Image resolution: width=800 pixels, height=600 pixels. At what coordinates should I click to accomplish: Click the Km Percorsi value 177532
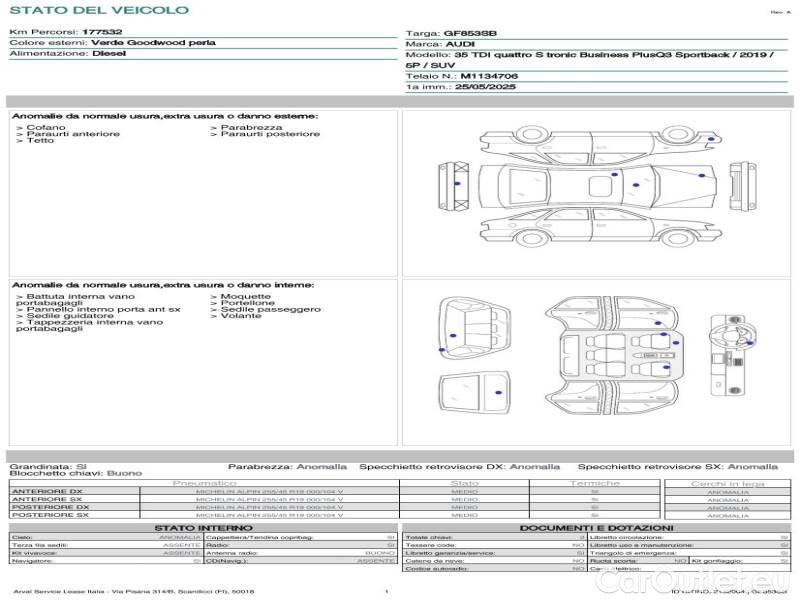point(102,32)
